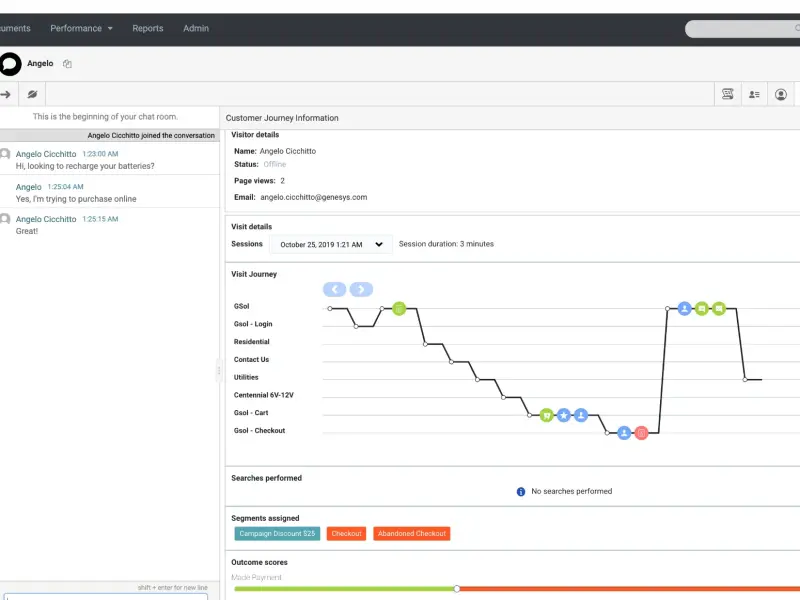Open the contact details list icon
800x600 pixels.
pyautogui.click(x=754, y=94)
